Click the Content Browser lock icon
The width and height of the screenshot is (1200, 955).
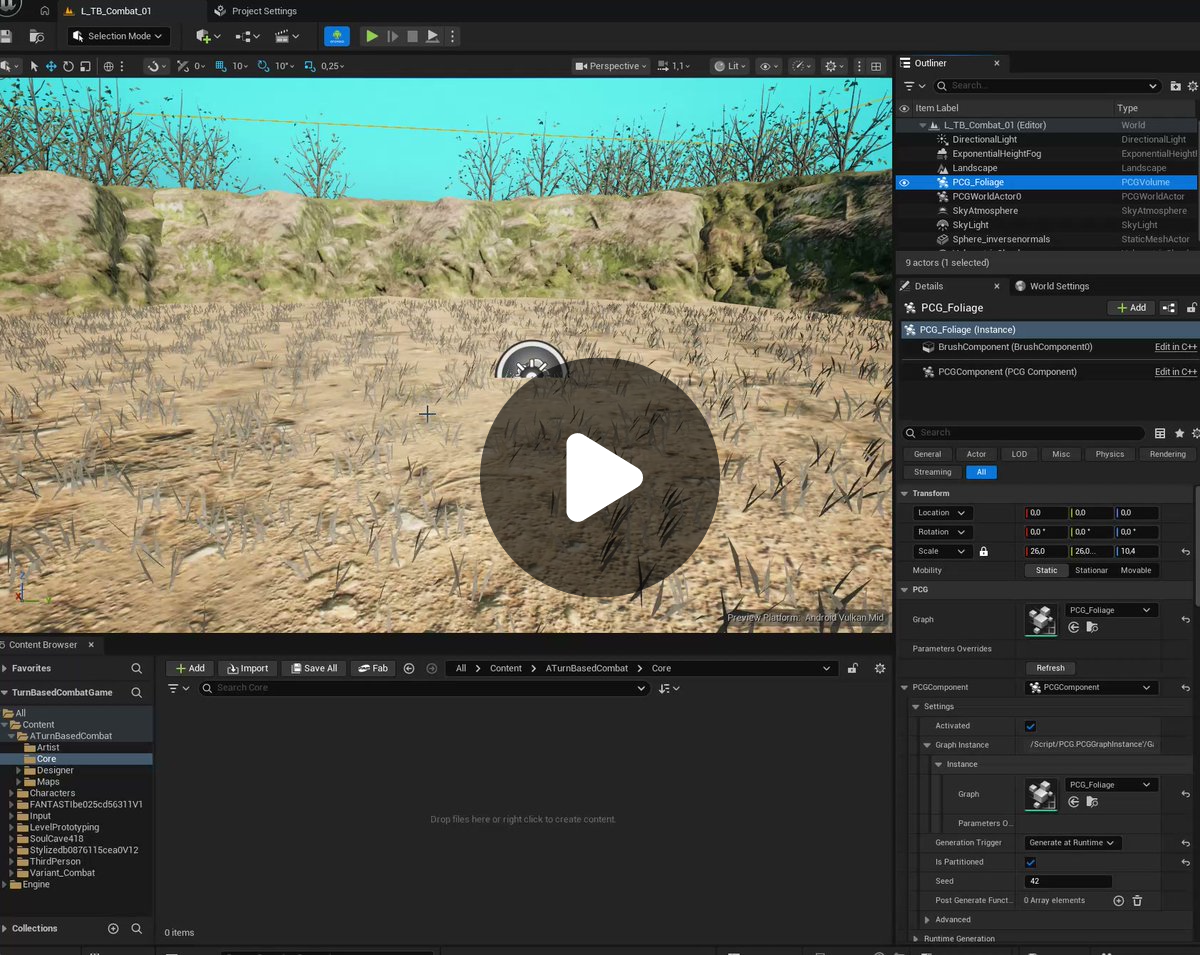(852, 668)
